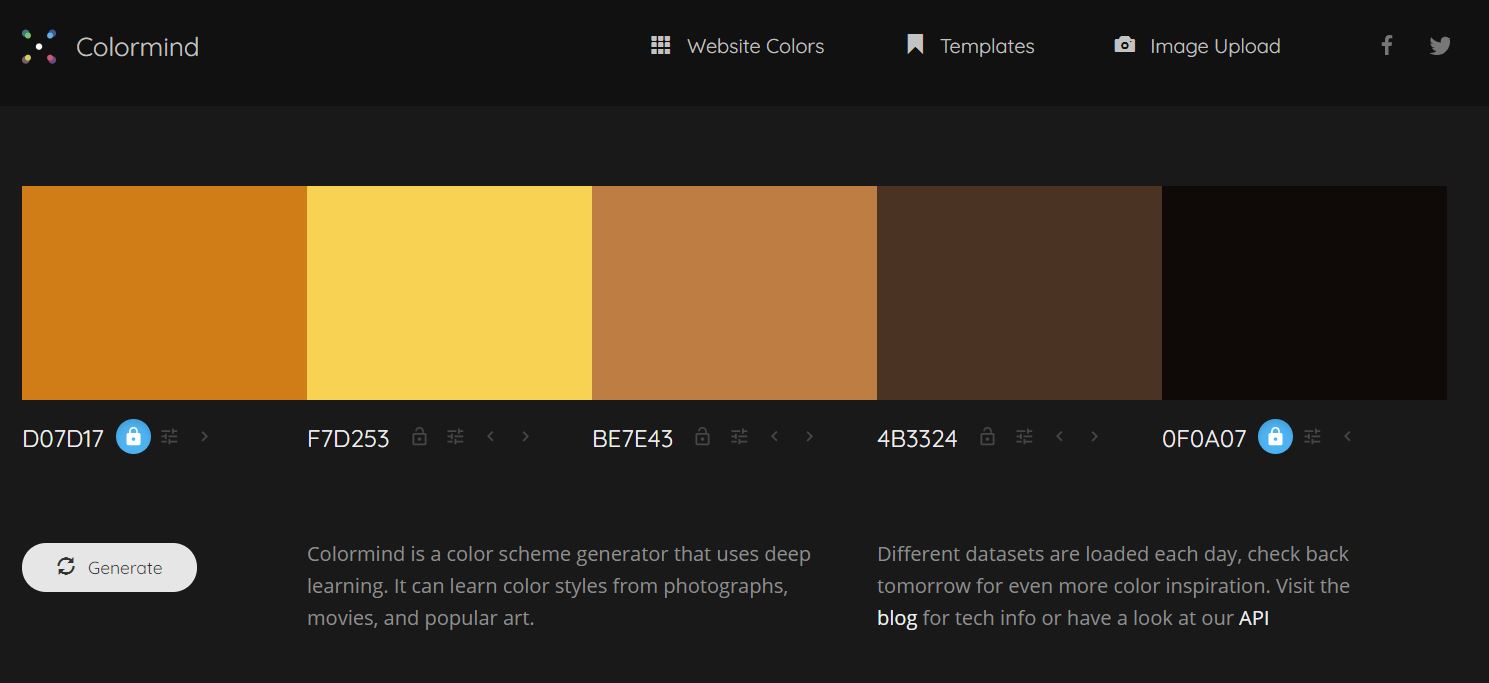Follow the blog link

click(897, 618)
